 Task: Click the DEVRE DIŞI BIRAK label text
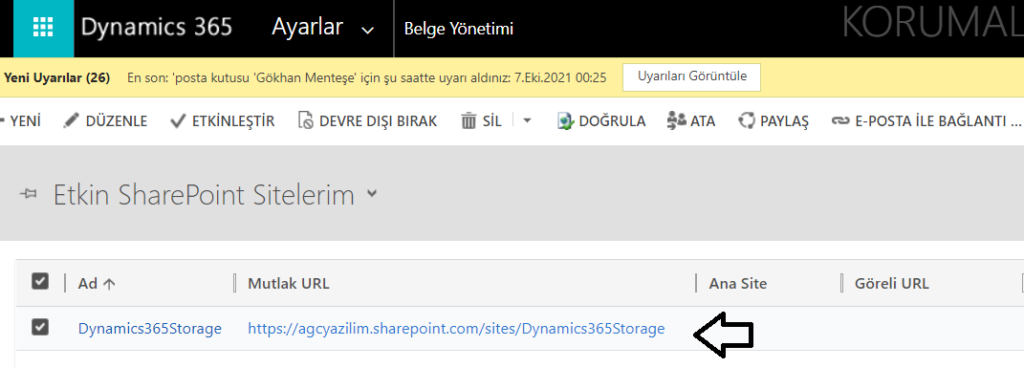coord(378,121)
